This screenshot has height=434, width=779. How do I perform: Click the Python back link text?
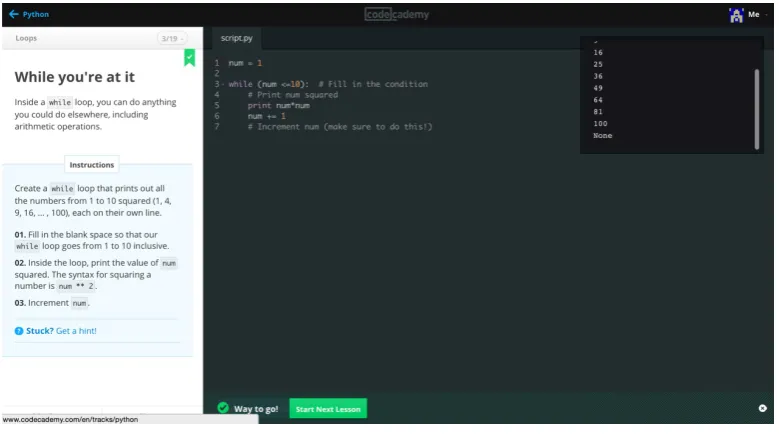click(36, 14)
